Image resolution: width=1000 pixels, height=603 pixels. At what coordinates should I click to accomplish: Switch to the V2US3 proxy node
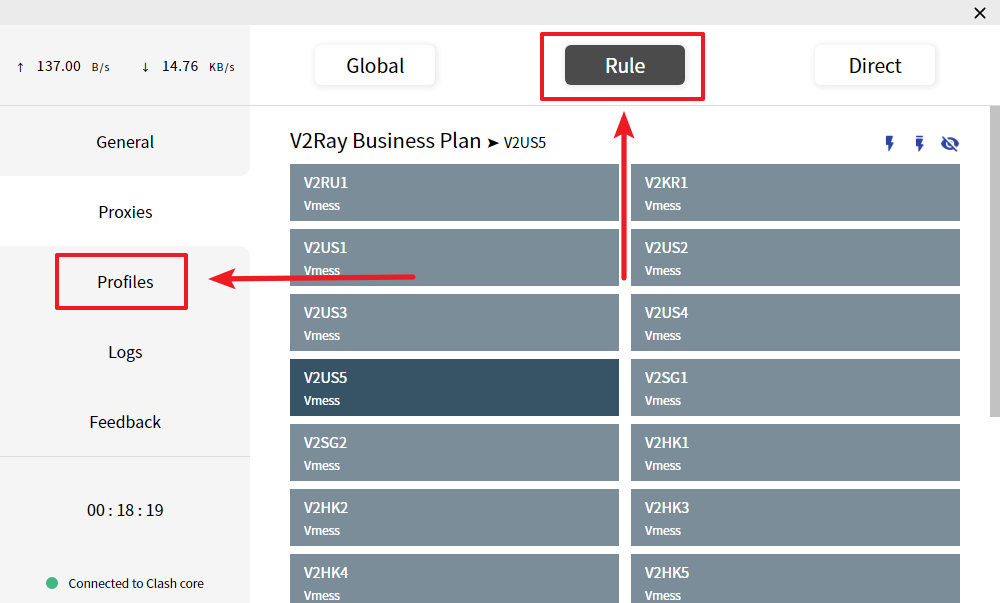click(454, 323)
